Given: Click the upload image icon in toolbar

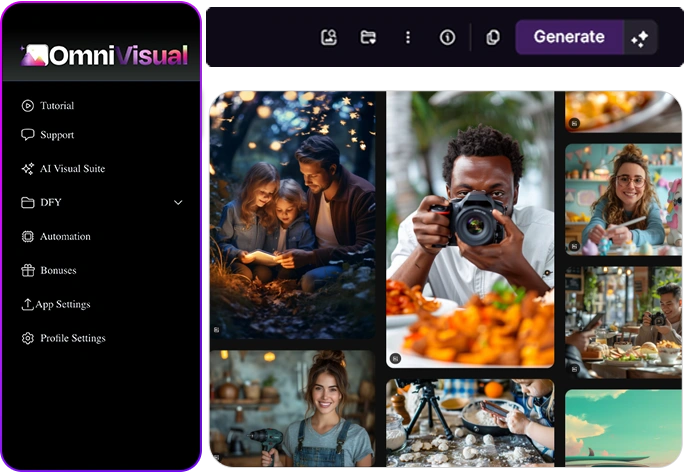Looking at the screenshot, I should click(329, 37).
